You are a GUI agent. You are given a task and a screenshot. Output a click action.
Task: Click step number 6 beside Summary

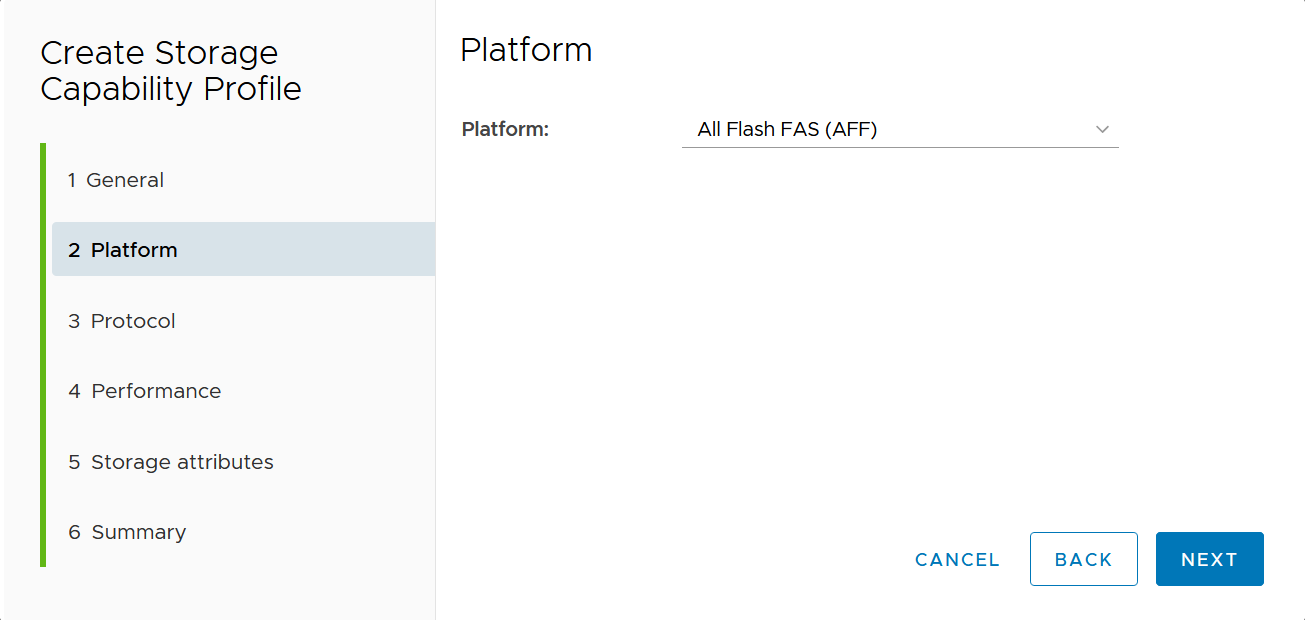click(x=74, y=532)
